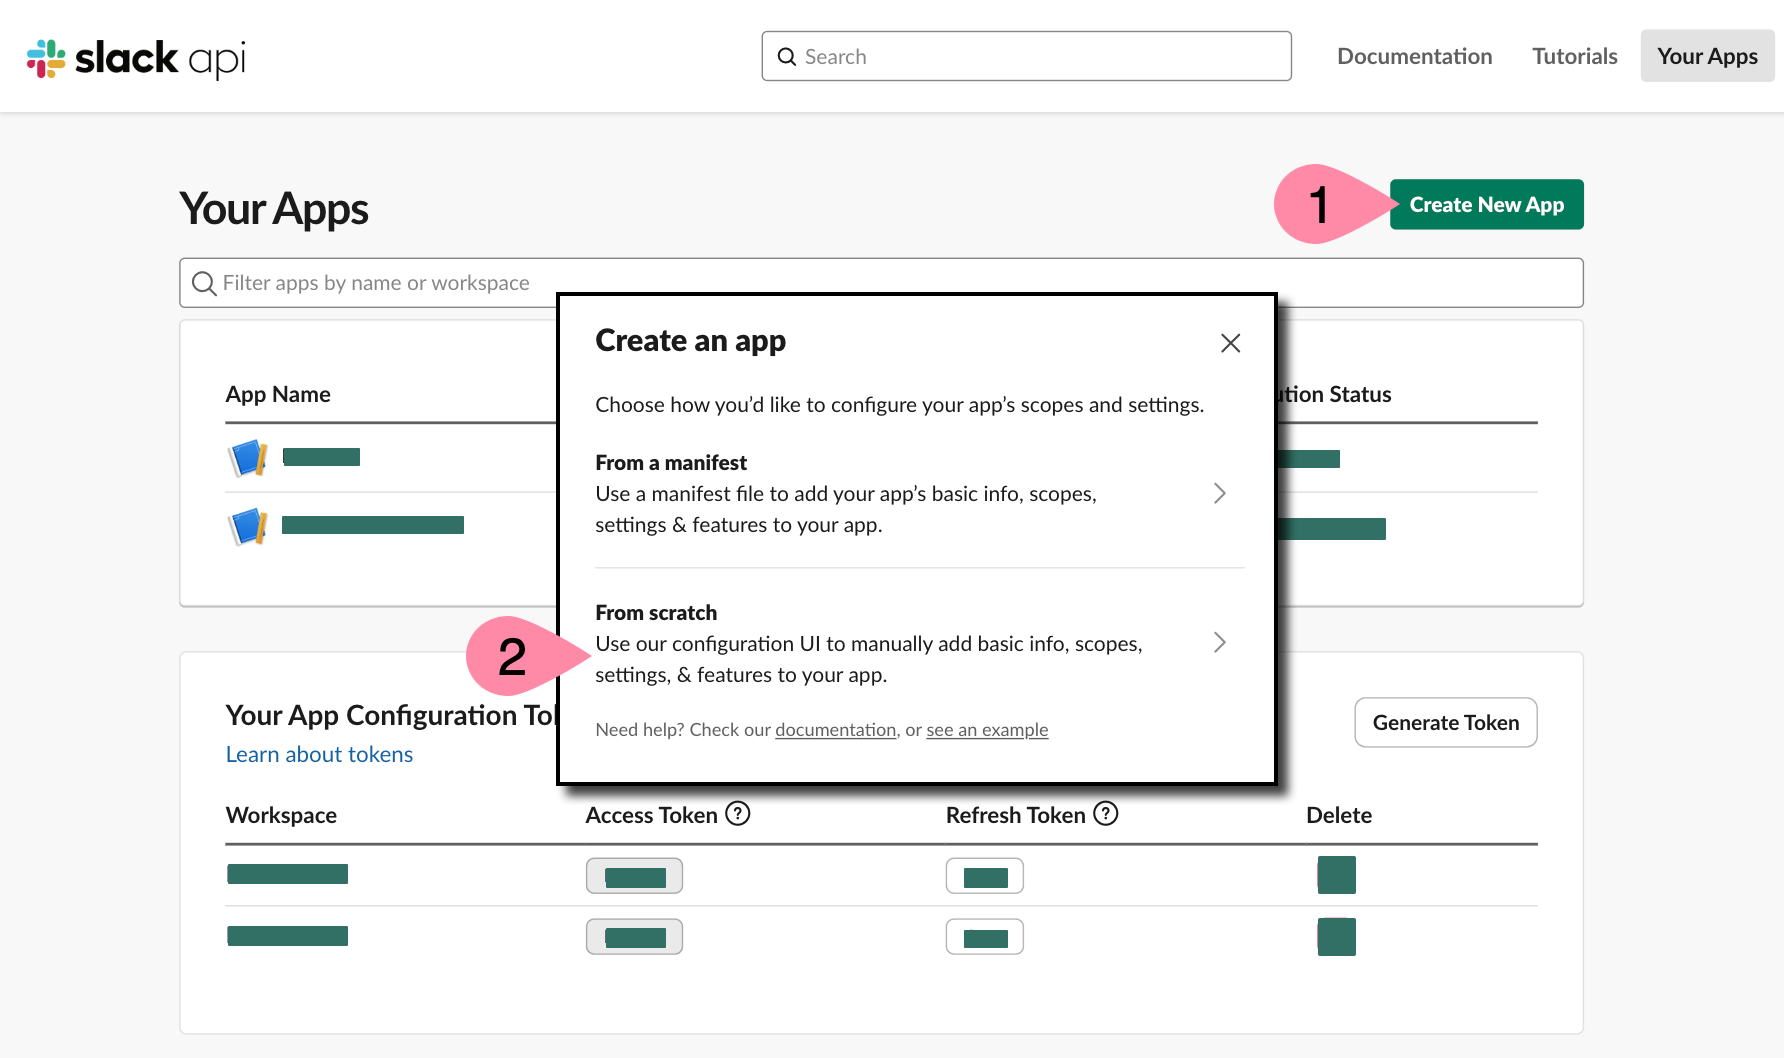
Task: Click the delete icon in second workspace row
Action: click(x=1336, y=937)
